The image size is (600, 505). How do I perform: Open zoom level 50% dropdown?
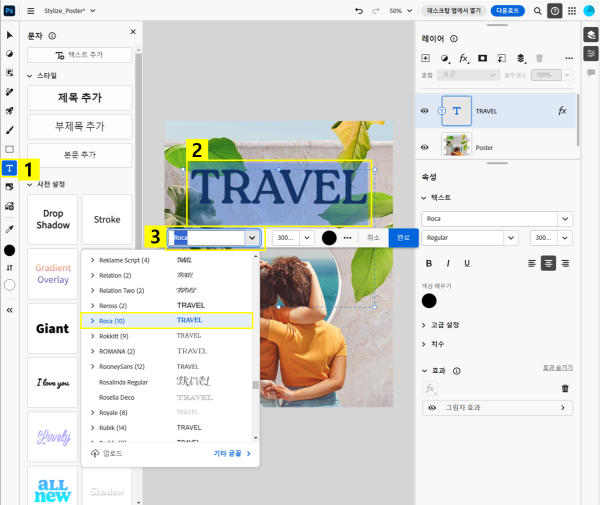click(x=409, y=11)
